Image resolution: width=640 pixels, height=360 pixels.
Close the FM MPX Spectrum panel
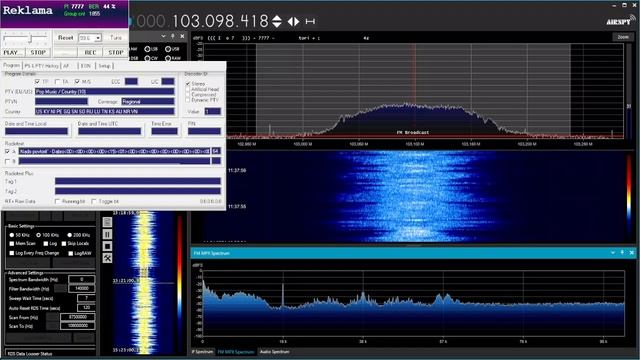click(631, 253)
